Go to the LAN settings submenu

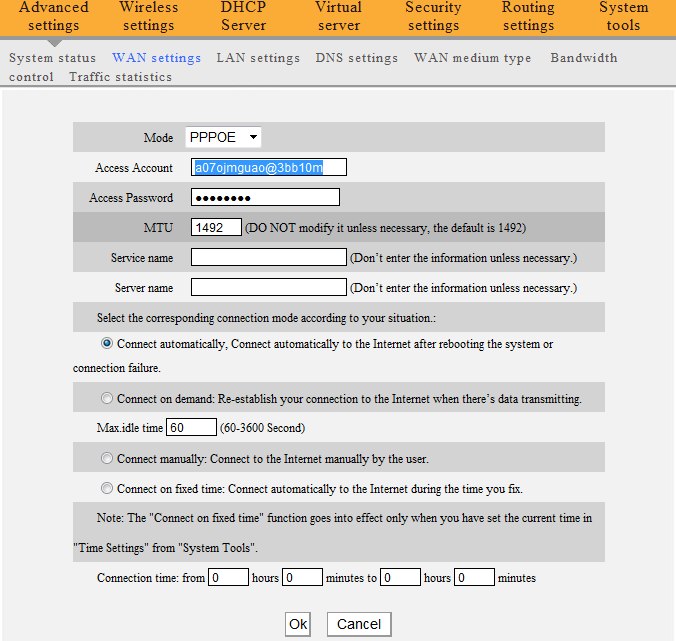click(x=258, y=58)
